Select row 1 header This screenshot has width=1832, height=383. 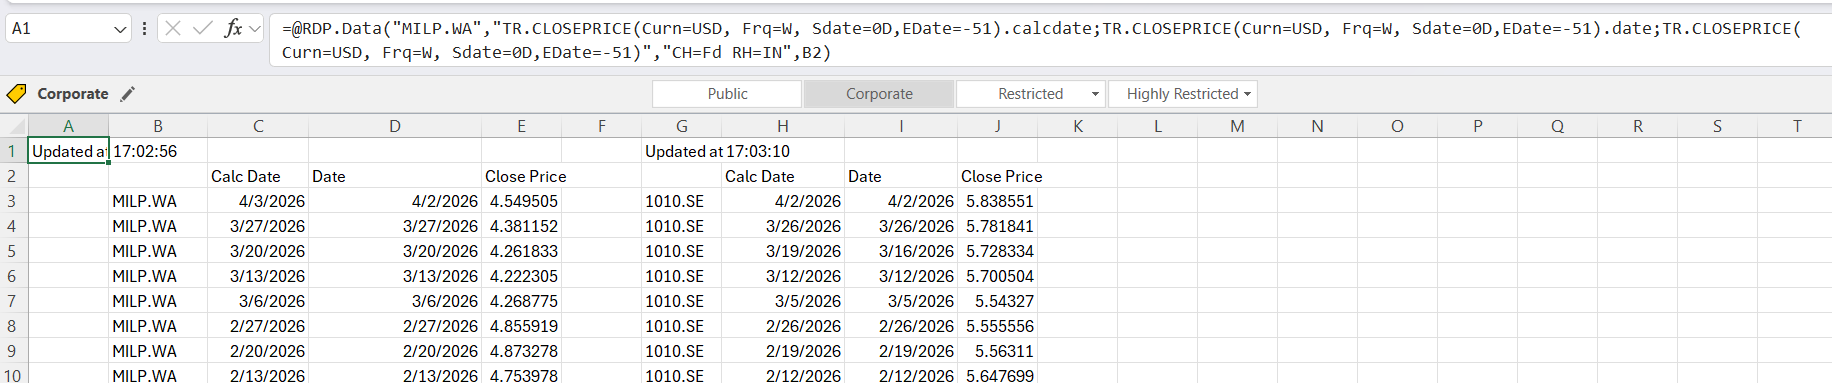tap(13, 151)
